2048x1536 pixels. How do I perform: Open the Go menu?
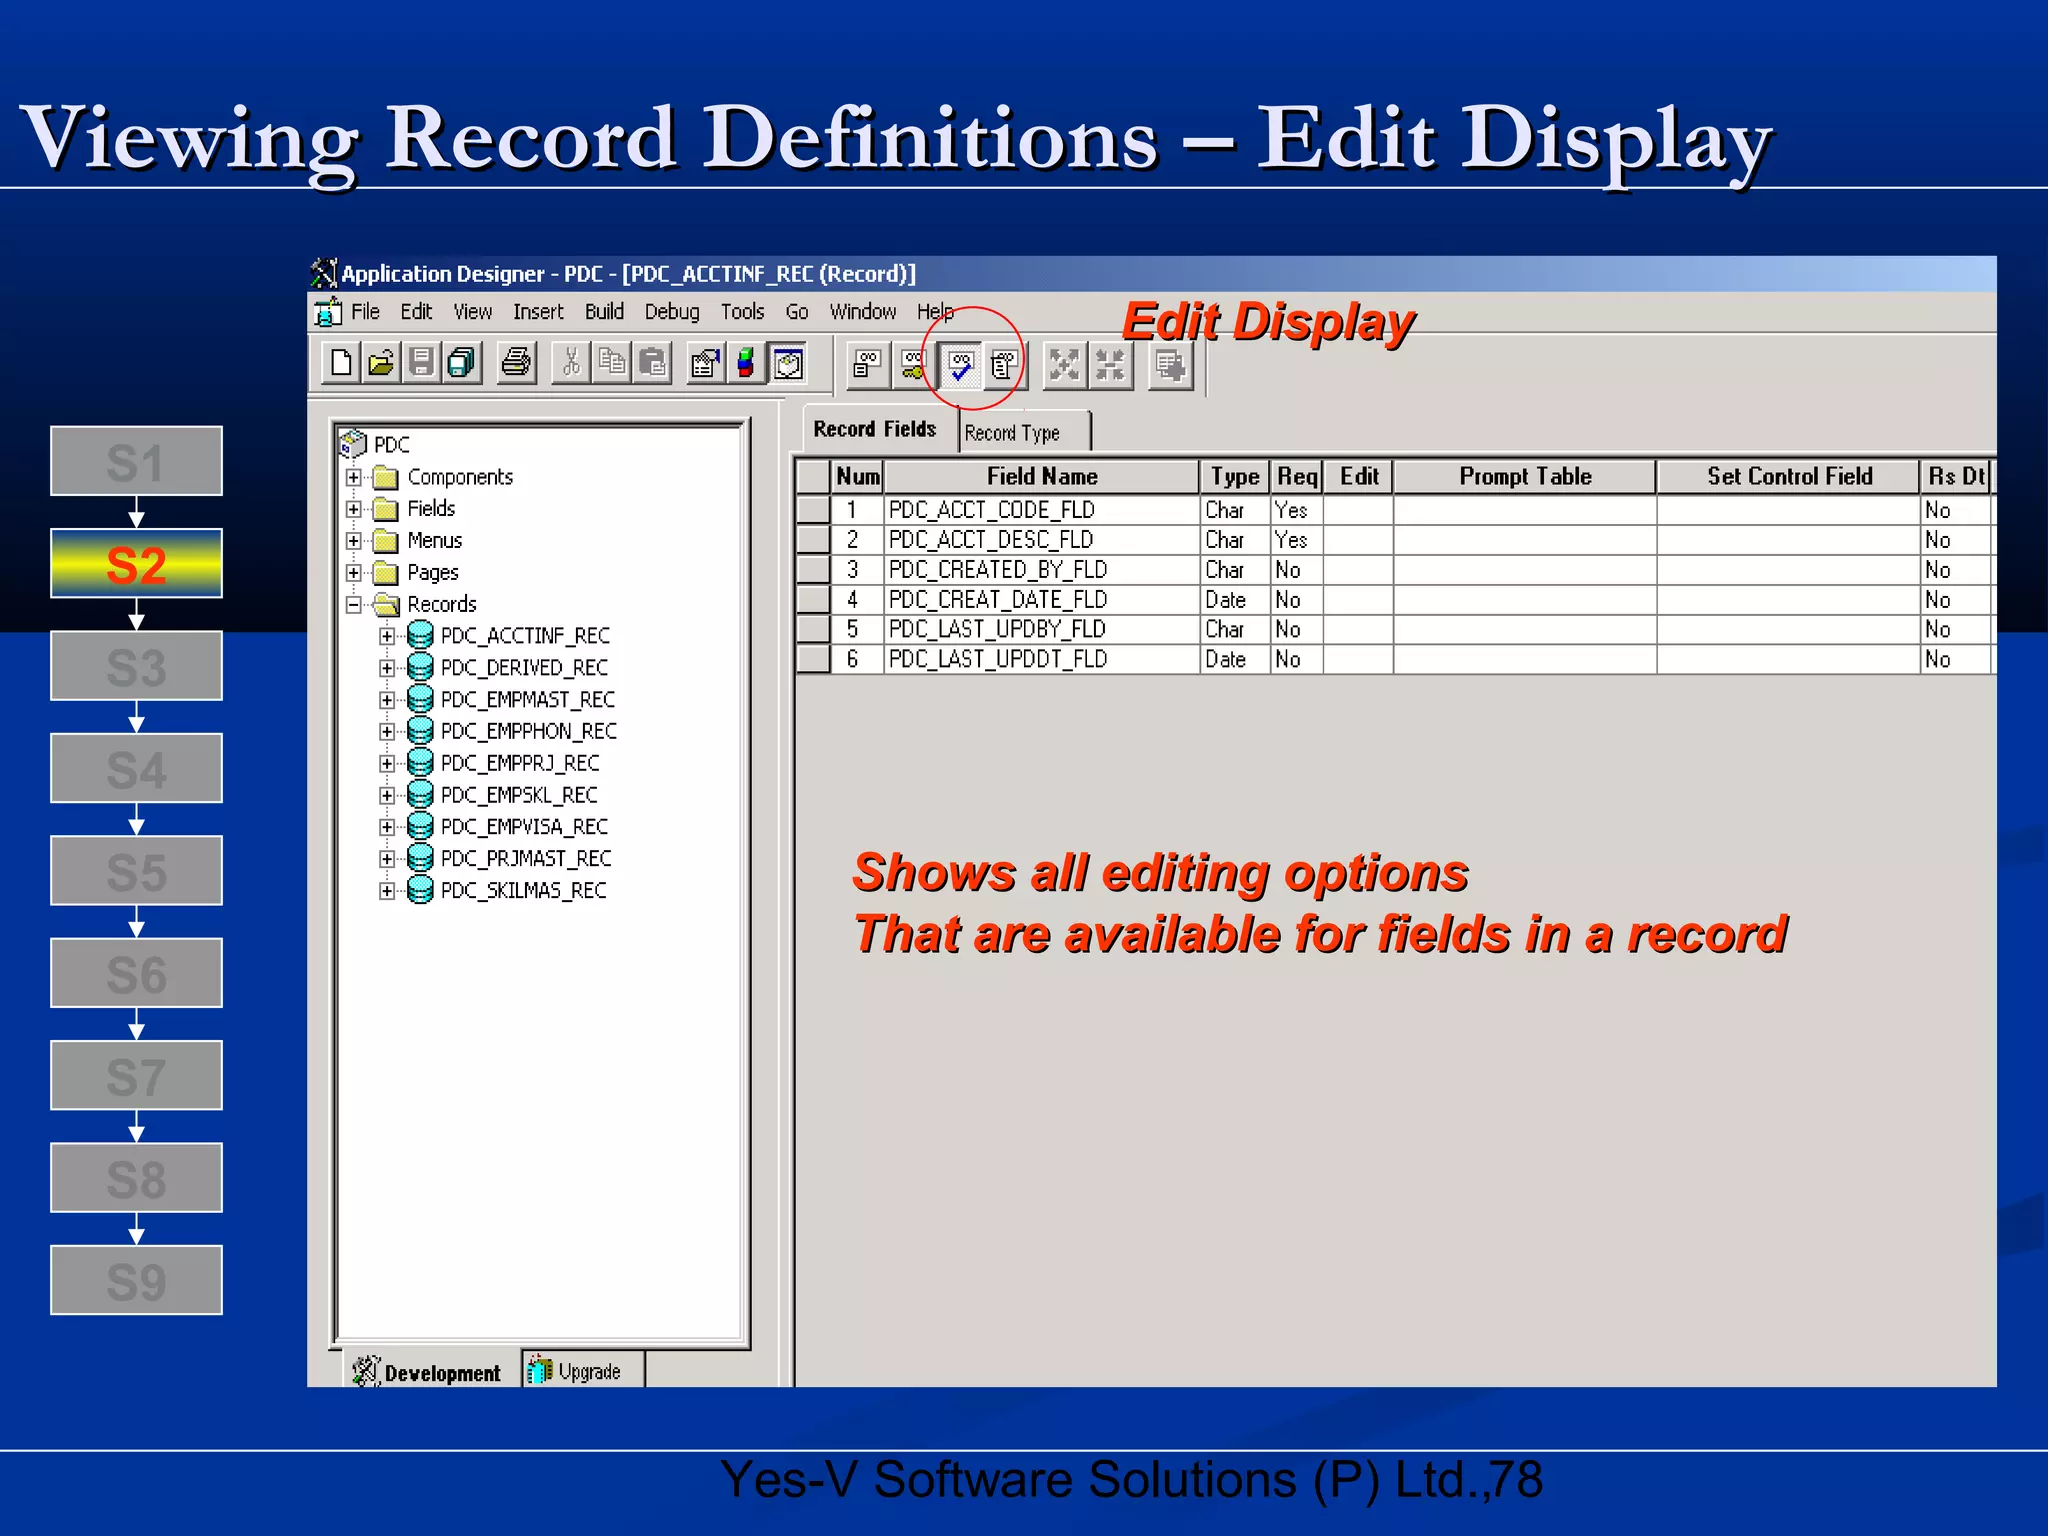[x=796, y=312]
